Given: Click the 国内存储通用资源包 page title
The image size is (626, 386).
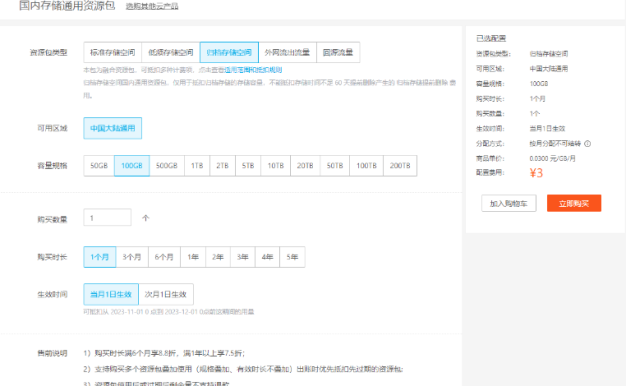Looking at the screenshot, I should (x=67, y=6).
